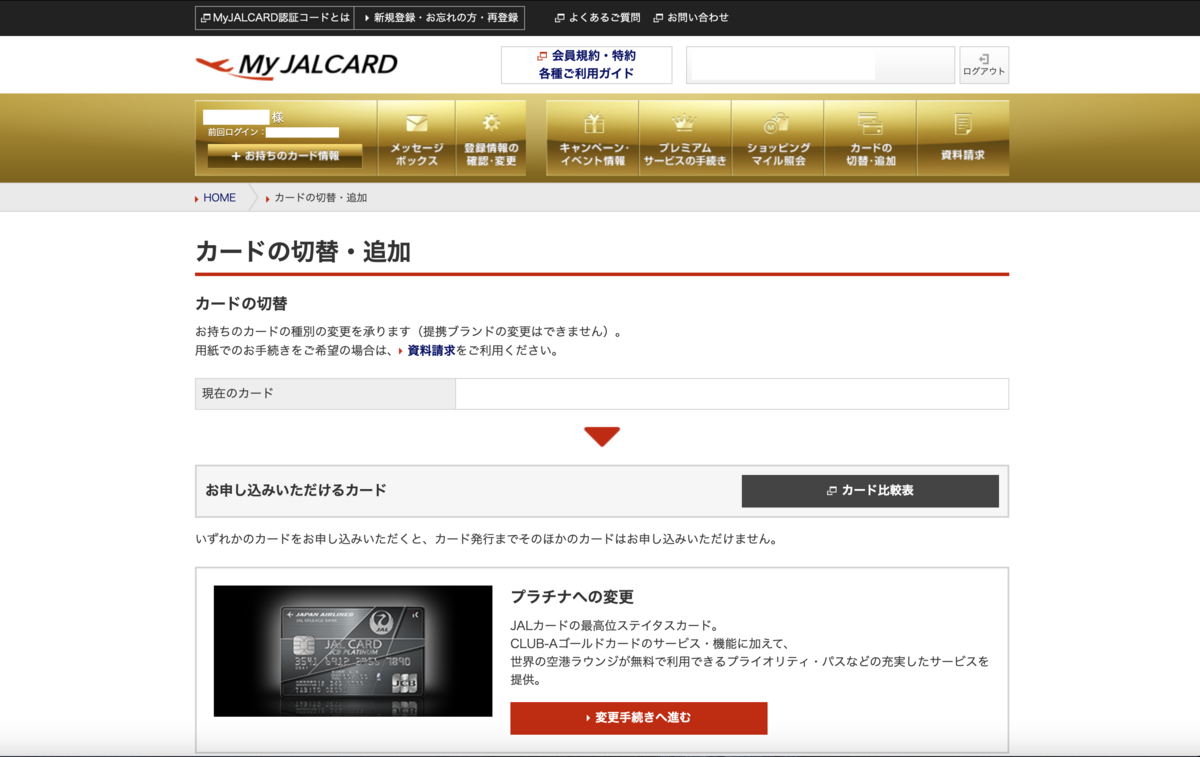Click the ログアウト button
The height and width of the screenshot is (757, 1200).
(984, 65)
